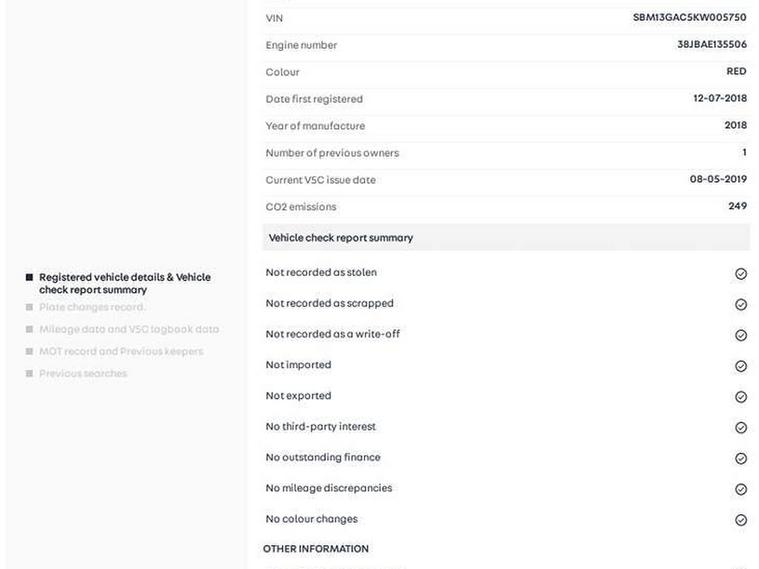Image resolution: width=759 pixels, height=569 pixels.
Task: Click the No mileage discrepancies check icon
Action: click(741, 490)
